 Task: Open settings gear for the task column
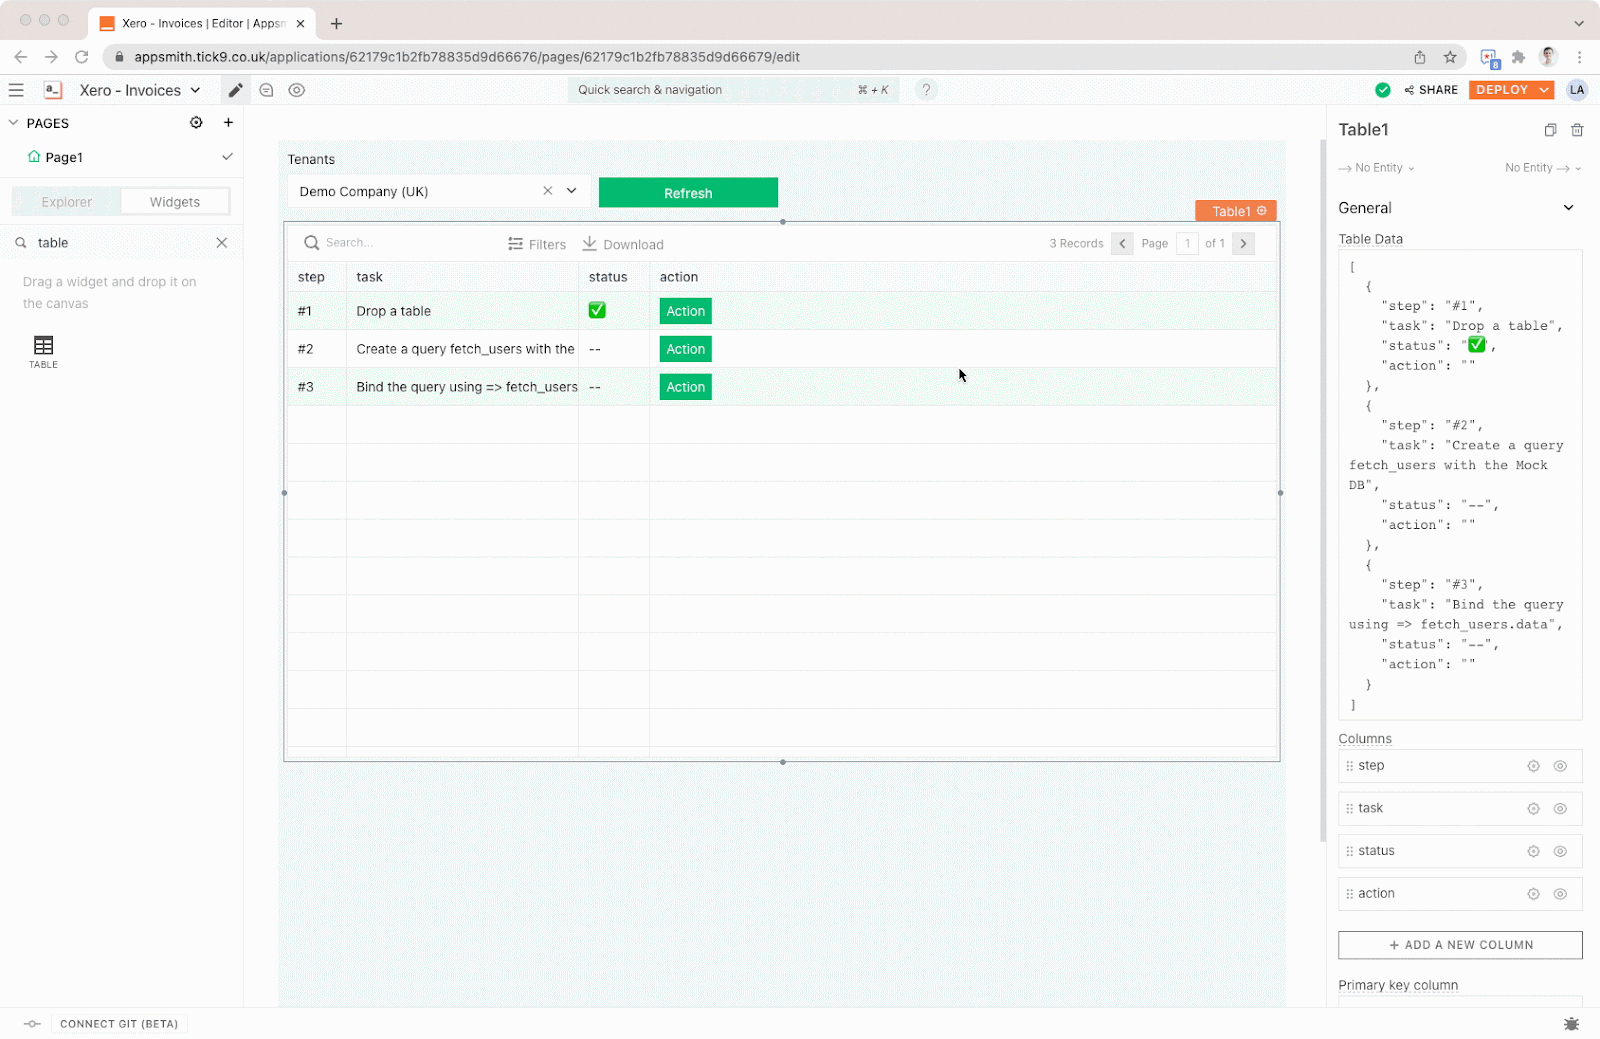click(1533, 808)
